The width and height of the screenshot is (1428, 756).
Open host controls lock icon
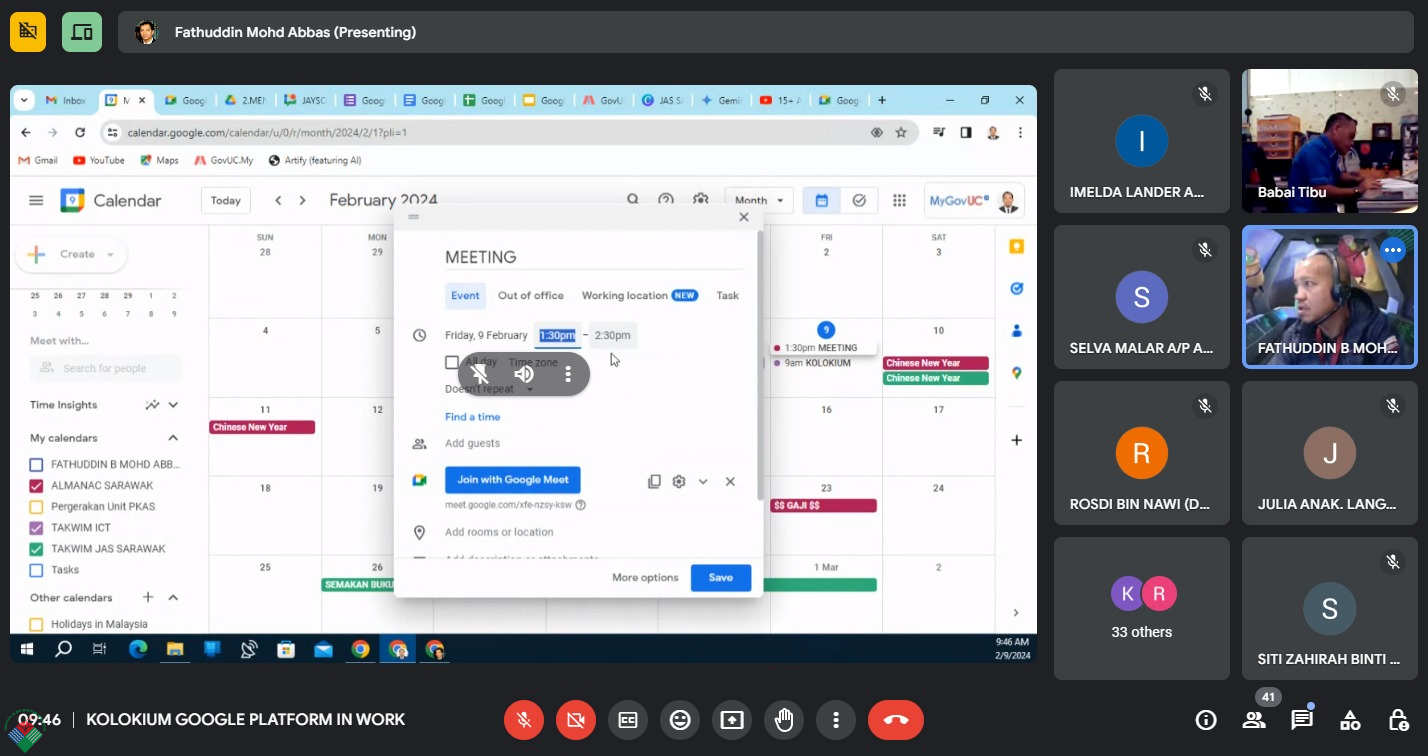click(1398, 720)
